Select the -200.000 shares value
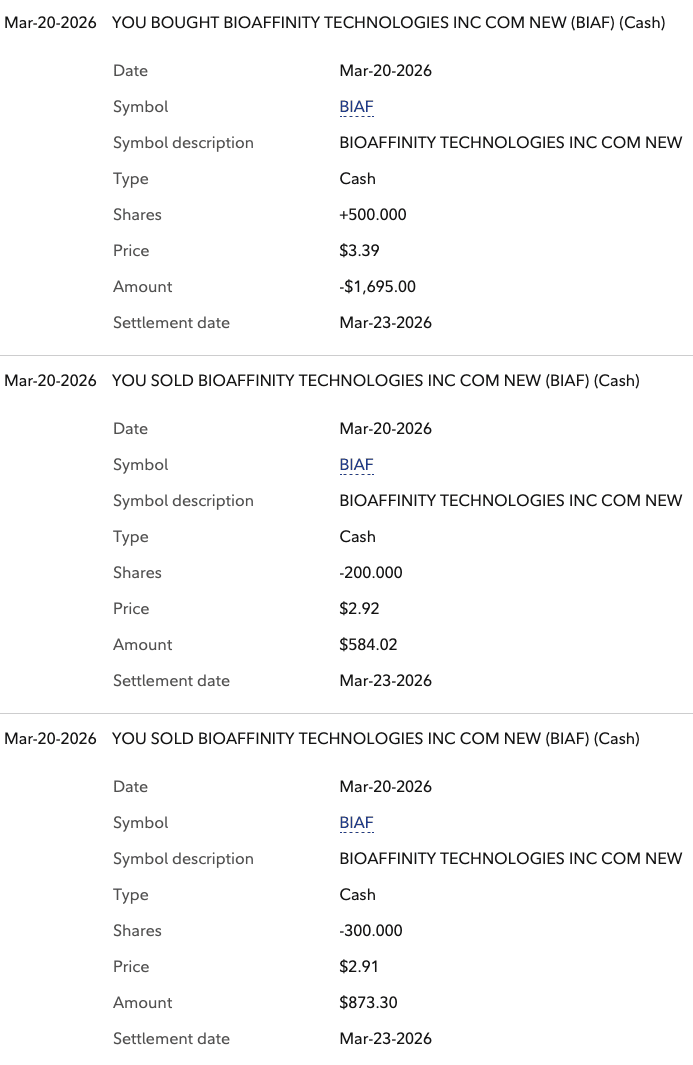This screenshot has height=1065, width=693. pos(370,573)
